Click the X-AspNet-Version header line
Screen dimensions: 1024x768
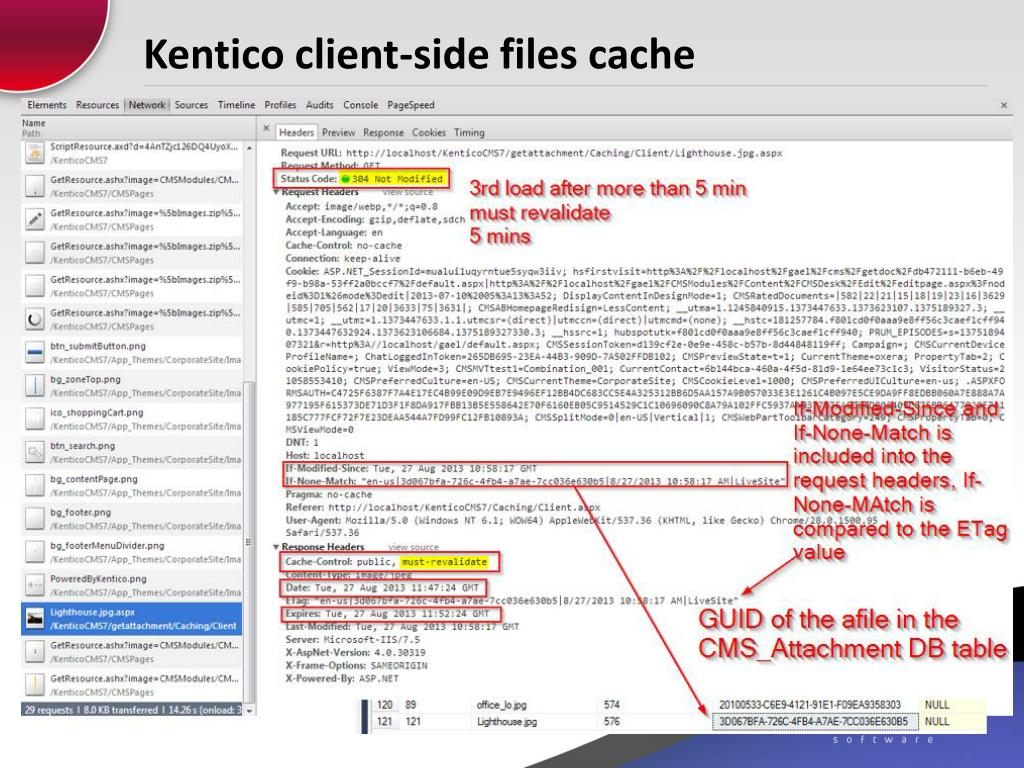pos(355,652)
